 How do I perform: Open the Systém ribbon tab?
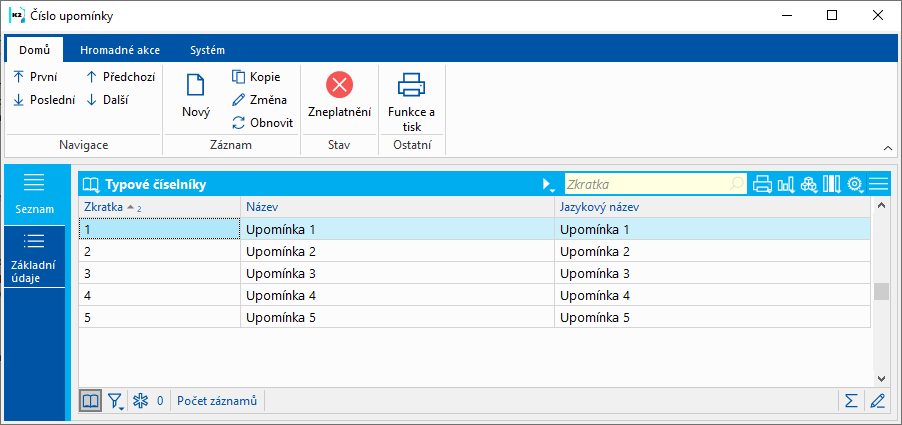coord(207,50)
